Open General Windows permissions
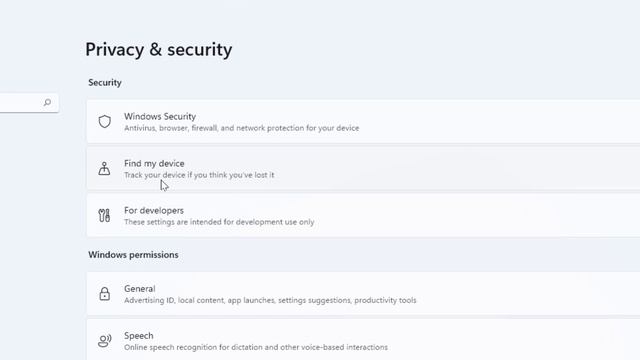Image resolution: width=640 pixels, height=360 pixels. click(x=363, y=294)
